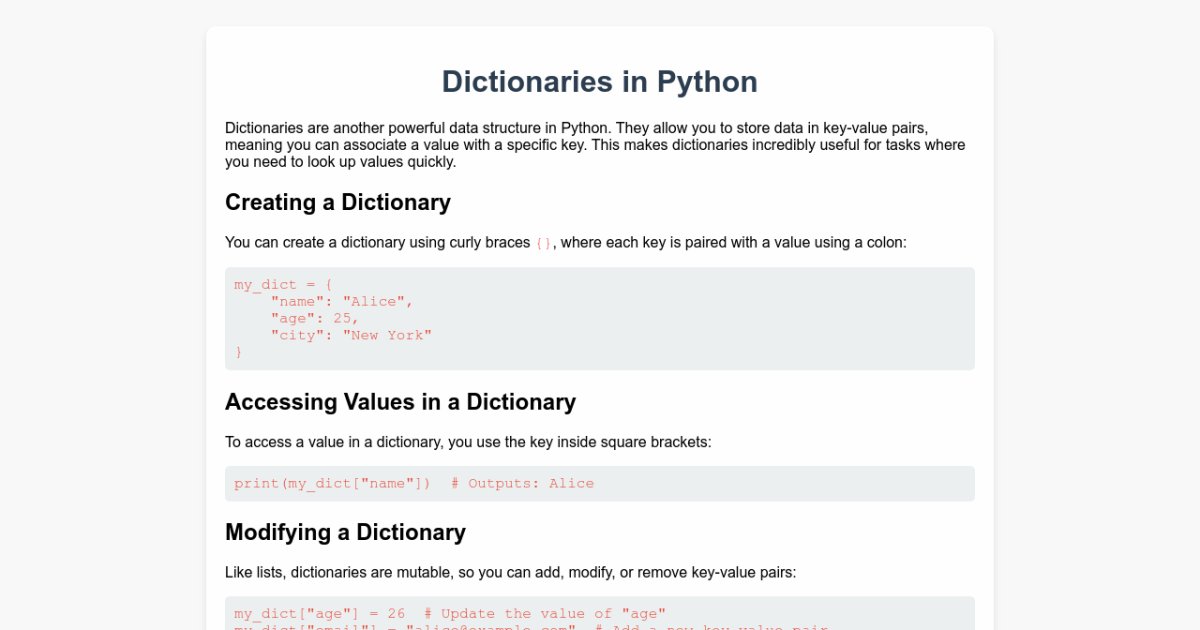Click the "Creating a Dictionary" heading
Screen dimensions: 1200x630
pyautogui.click(x=337, y=202)
